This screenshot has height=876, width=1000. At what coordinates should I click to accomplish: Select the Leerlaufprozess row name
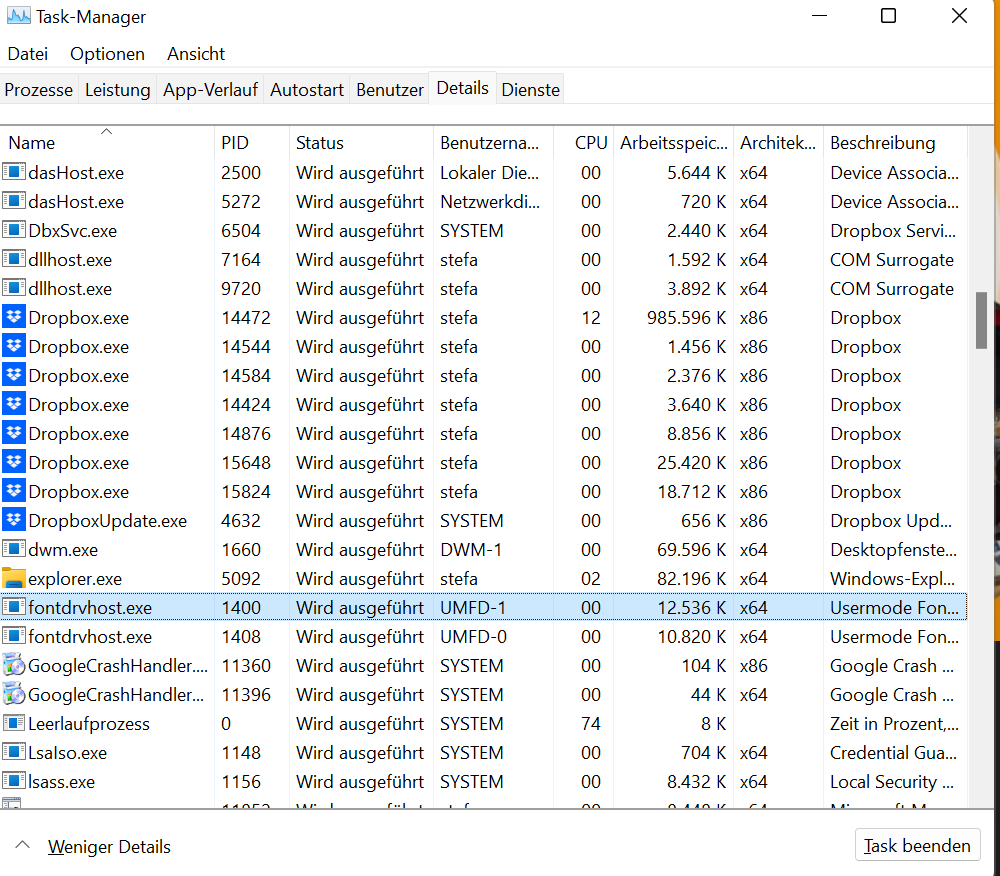pos(89,723)
